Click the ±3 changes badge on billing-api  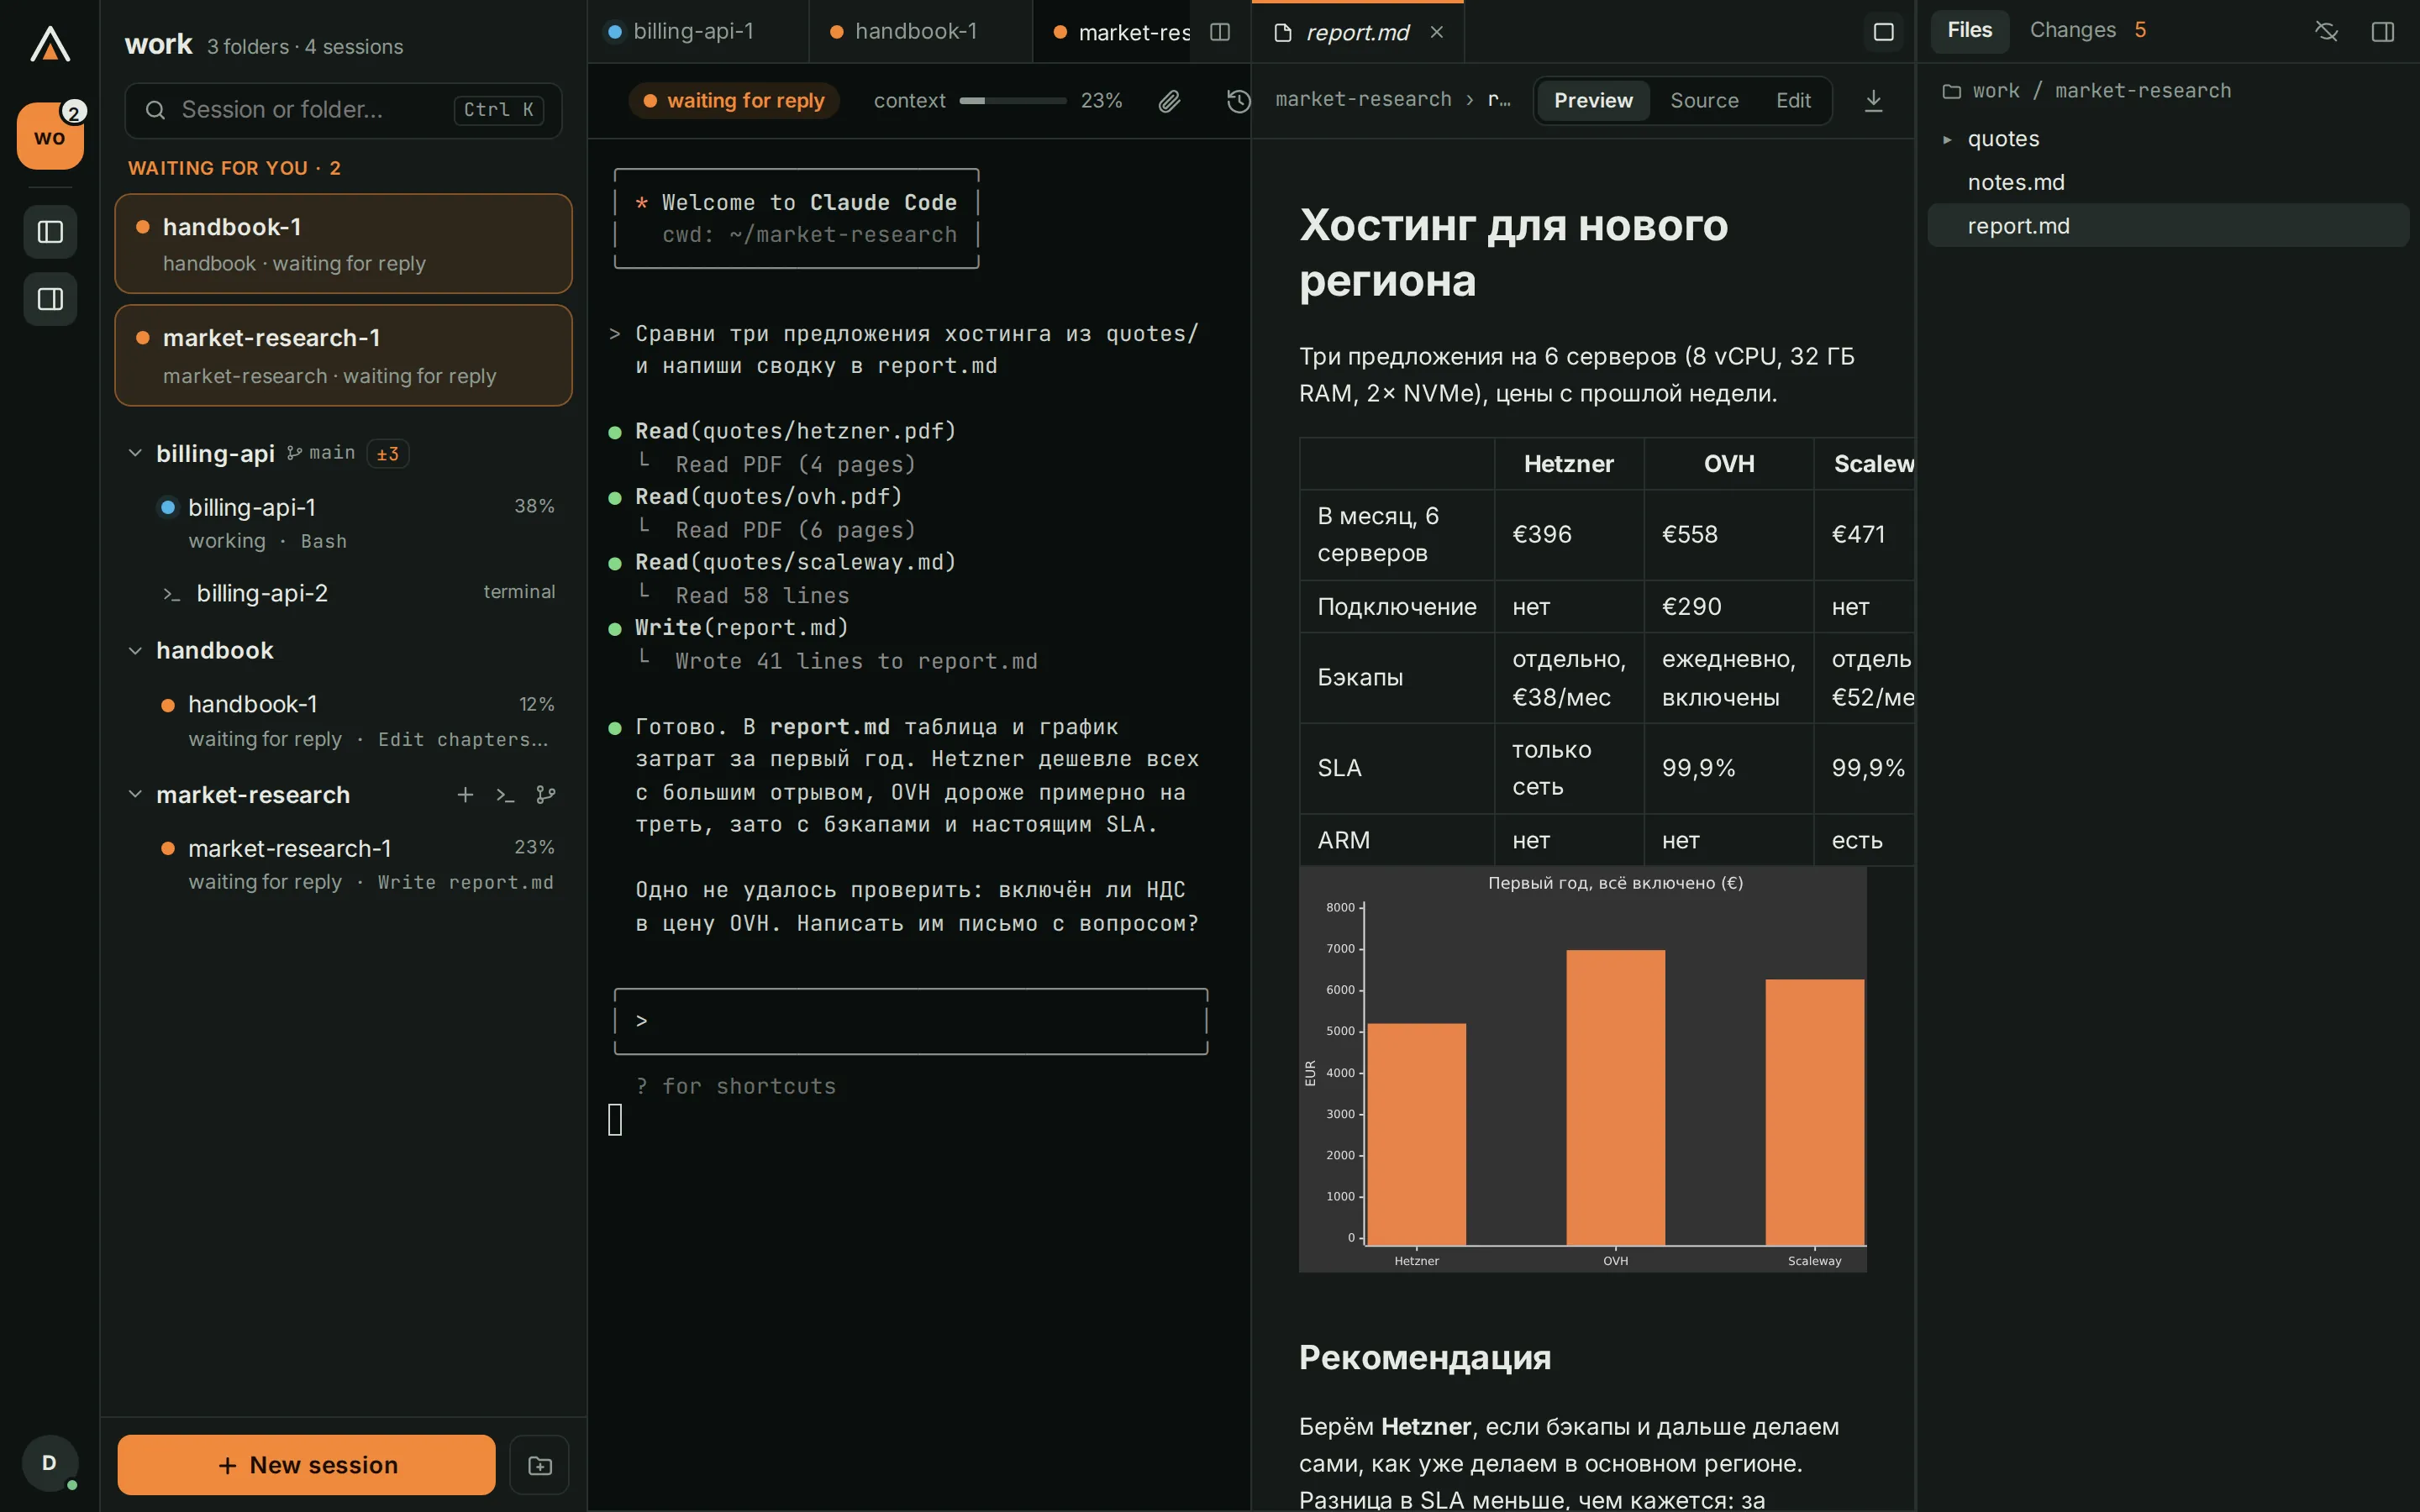[x=388, y=454]
